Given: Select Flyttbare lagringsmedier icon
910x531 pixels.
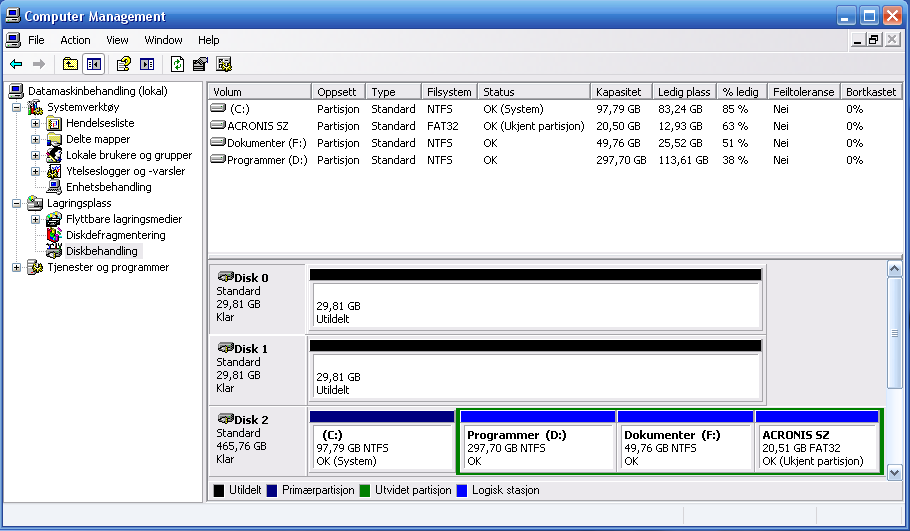Looking at the screenshot, I should tap(54, 219).
